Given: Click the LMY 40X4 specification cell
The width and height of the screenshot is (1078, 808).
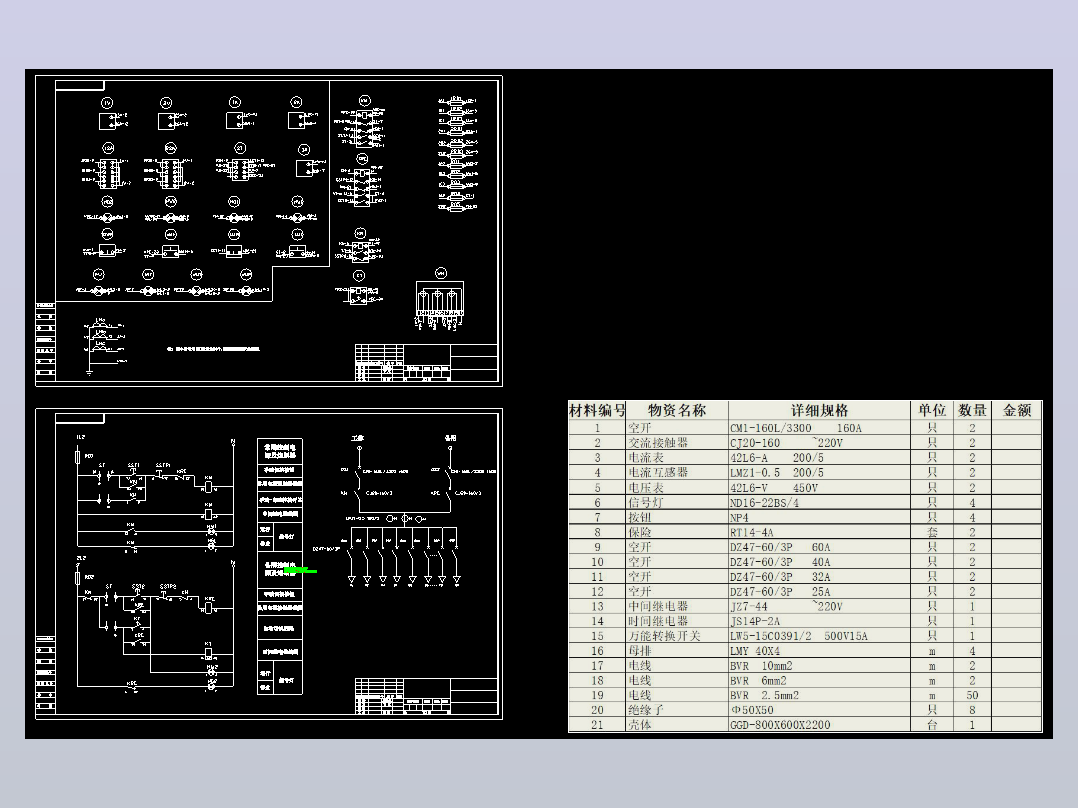Looking at the screenshot, I should point(820,651).
